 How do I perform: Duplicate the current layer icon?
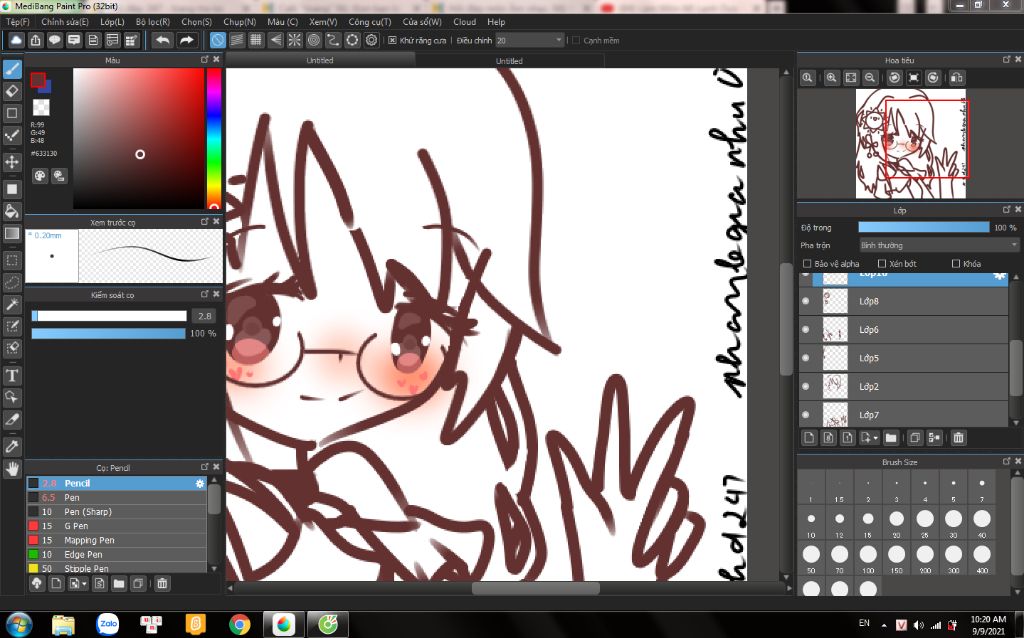[915, 438]
